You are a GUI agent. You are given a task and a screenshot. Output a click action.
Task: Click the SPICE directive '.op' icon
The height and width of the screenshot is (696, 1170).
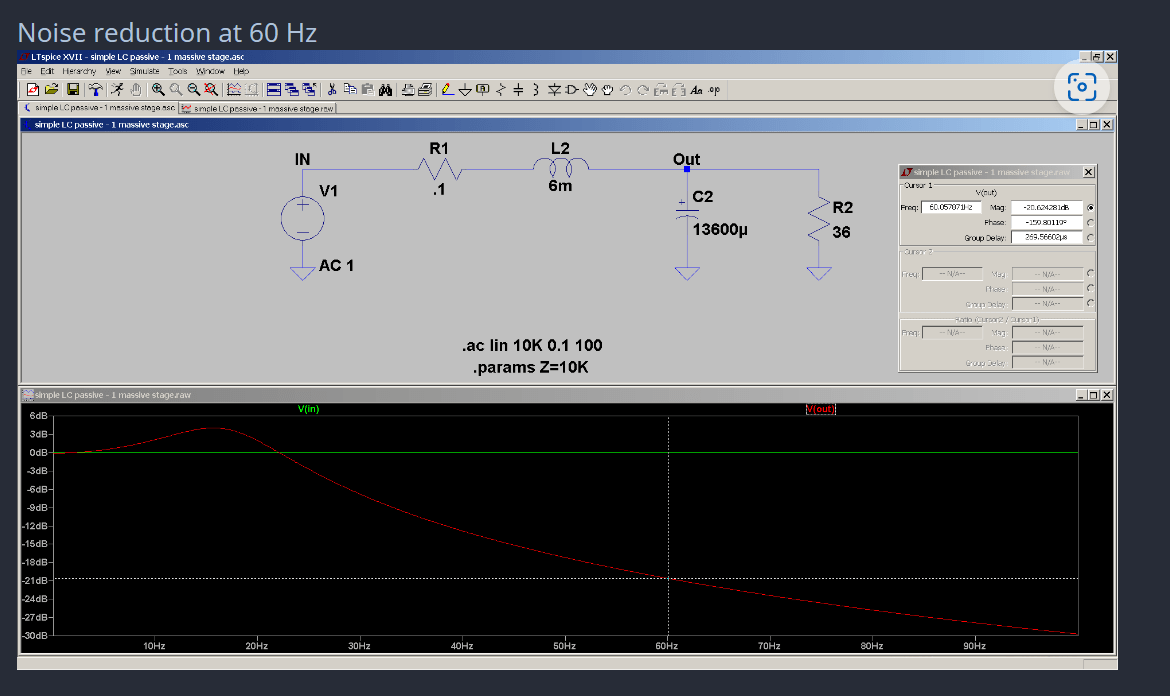tap(714, 90)
